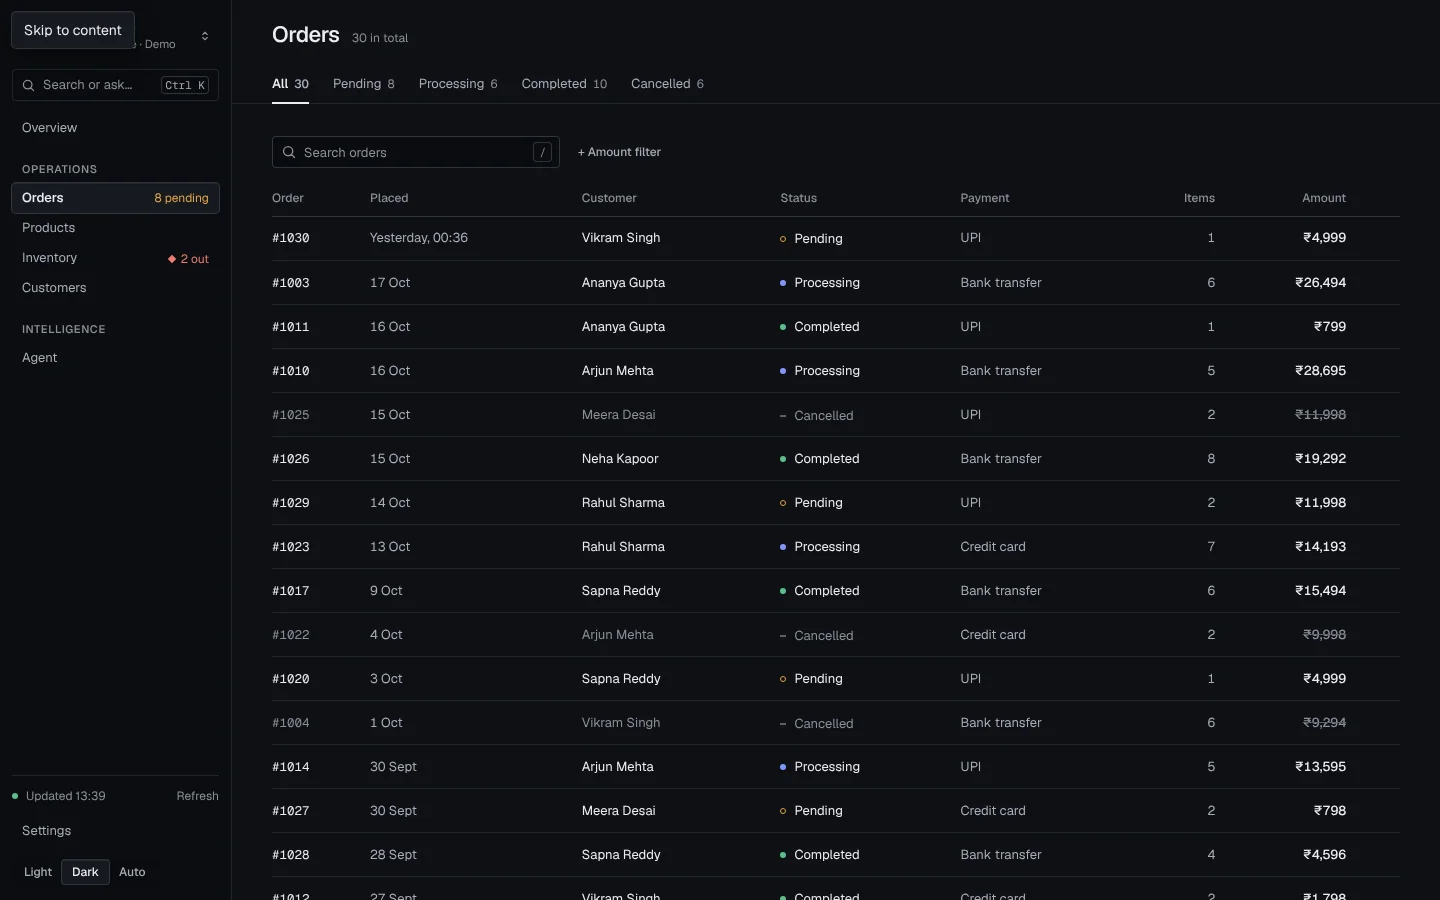Switch to the Pending orders tab
The width and height of the screenshot is (1440, 900).
tap(364, 84)
